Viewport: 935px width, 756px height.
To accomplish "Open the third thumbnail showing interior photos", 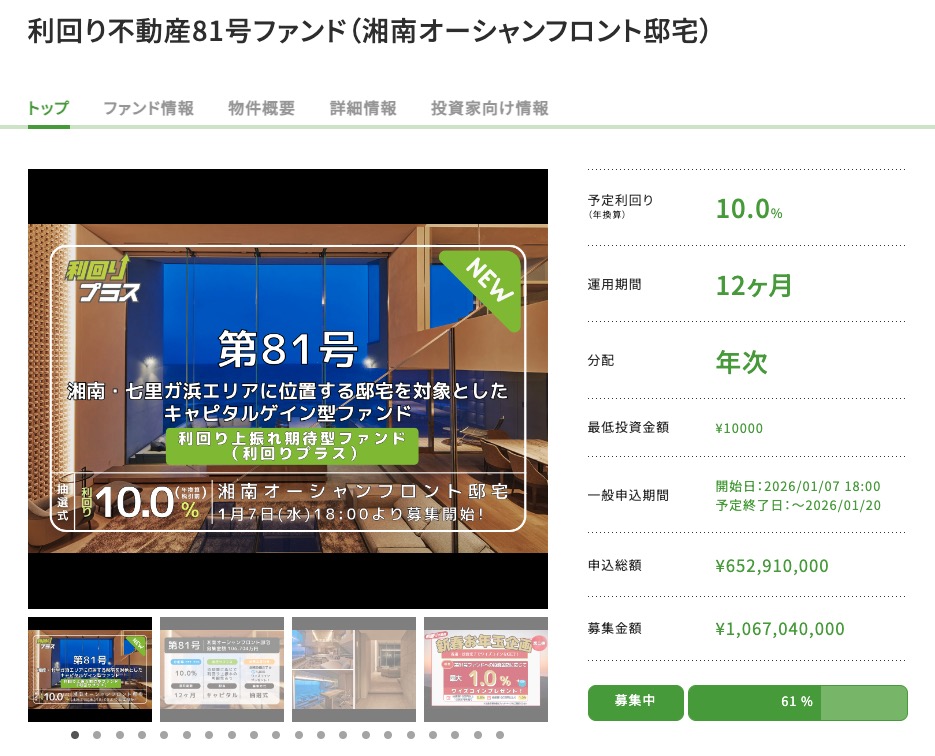I will [x=354, y=669].
